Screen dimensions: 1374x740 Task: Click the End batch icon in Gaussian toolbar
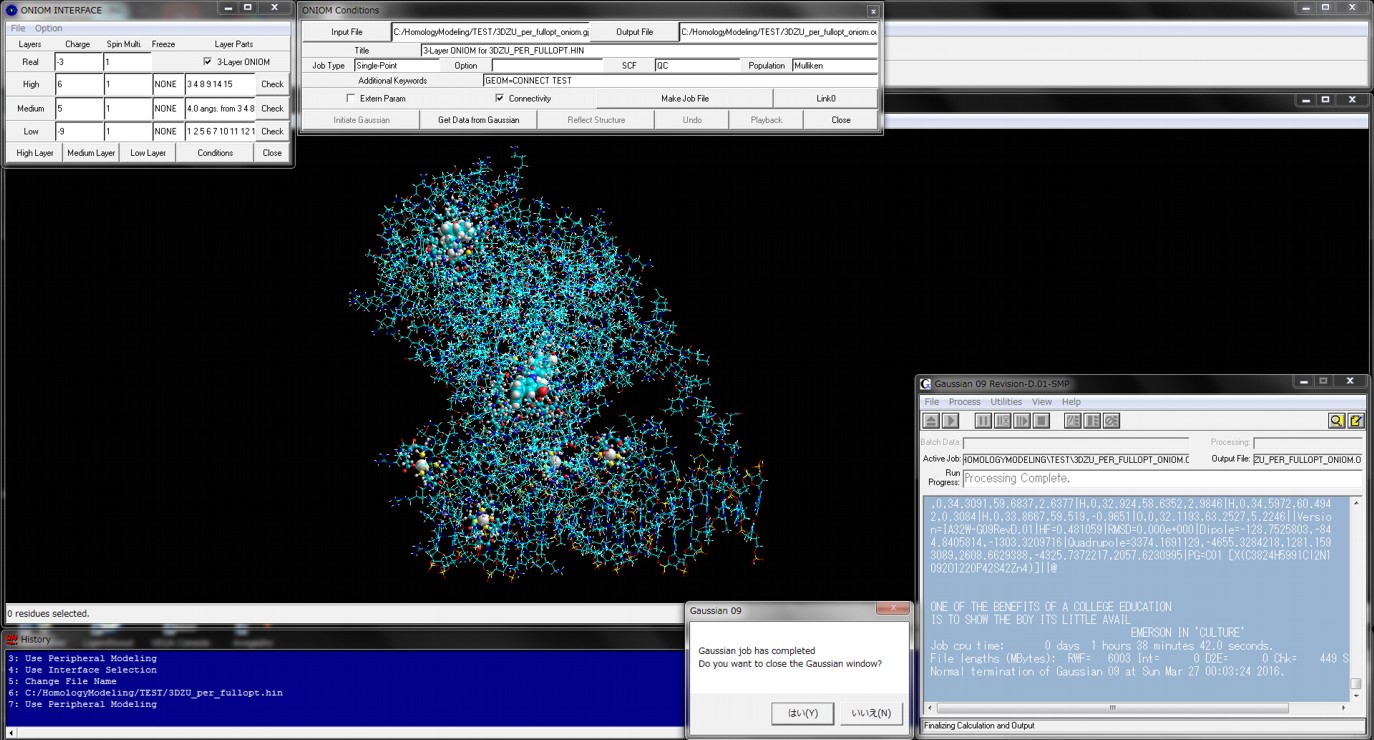pyautogui.click(x=1092, y=421)
